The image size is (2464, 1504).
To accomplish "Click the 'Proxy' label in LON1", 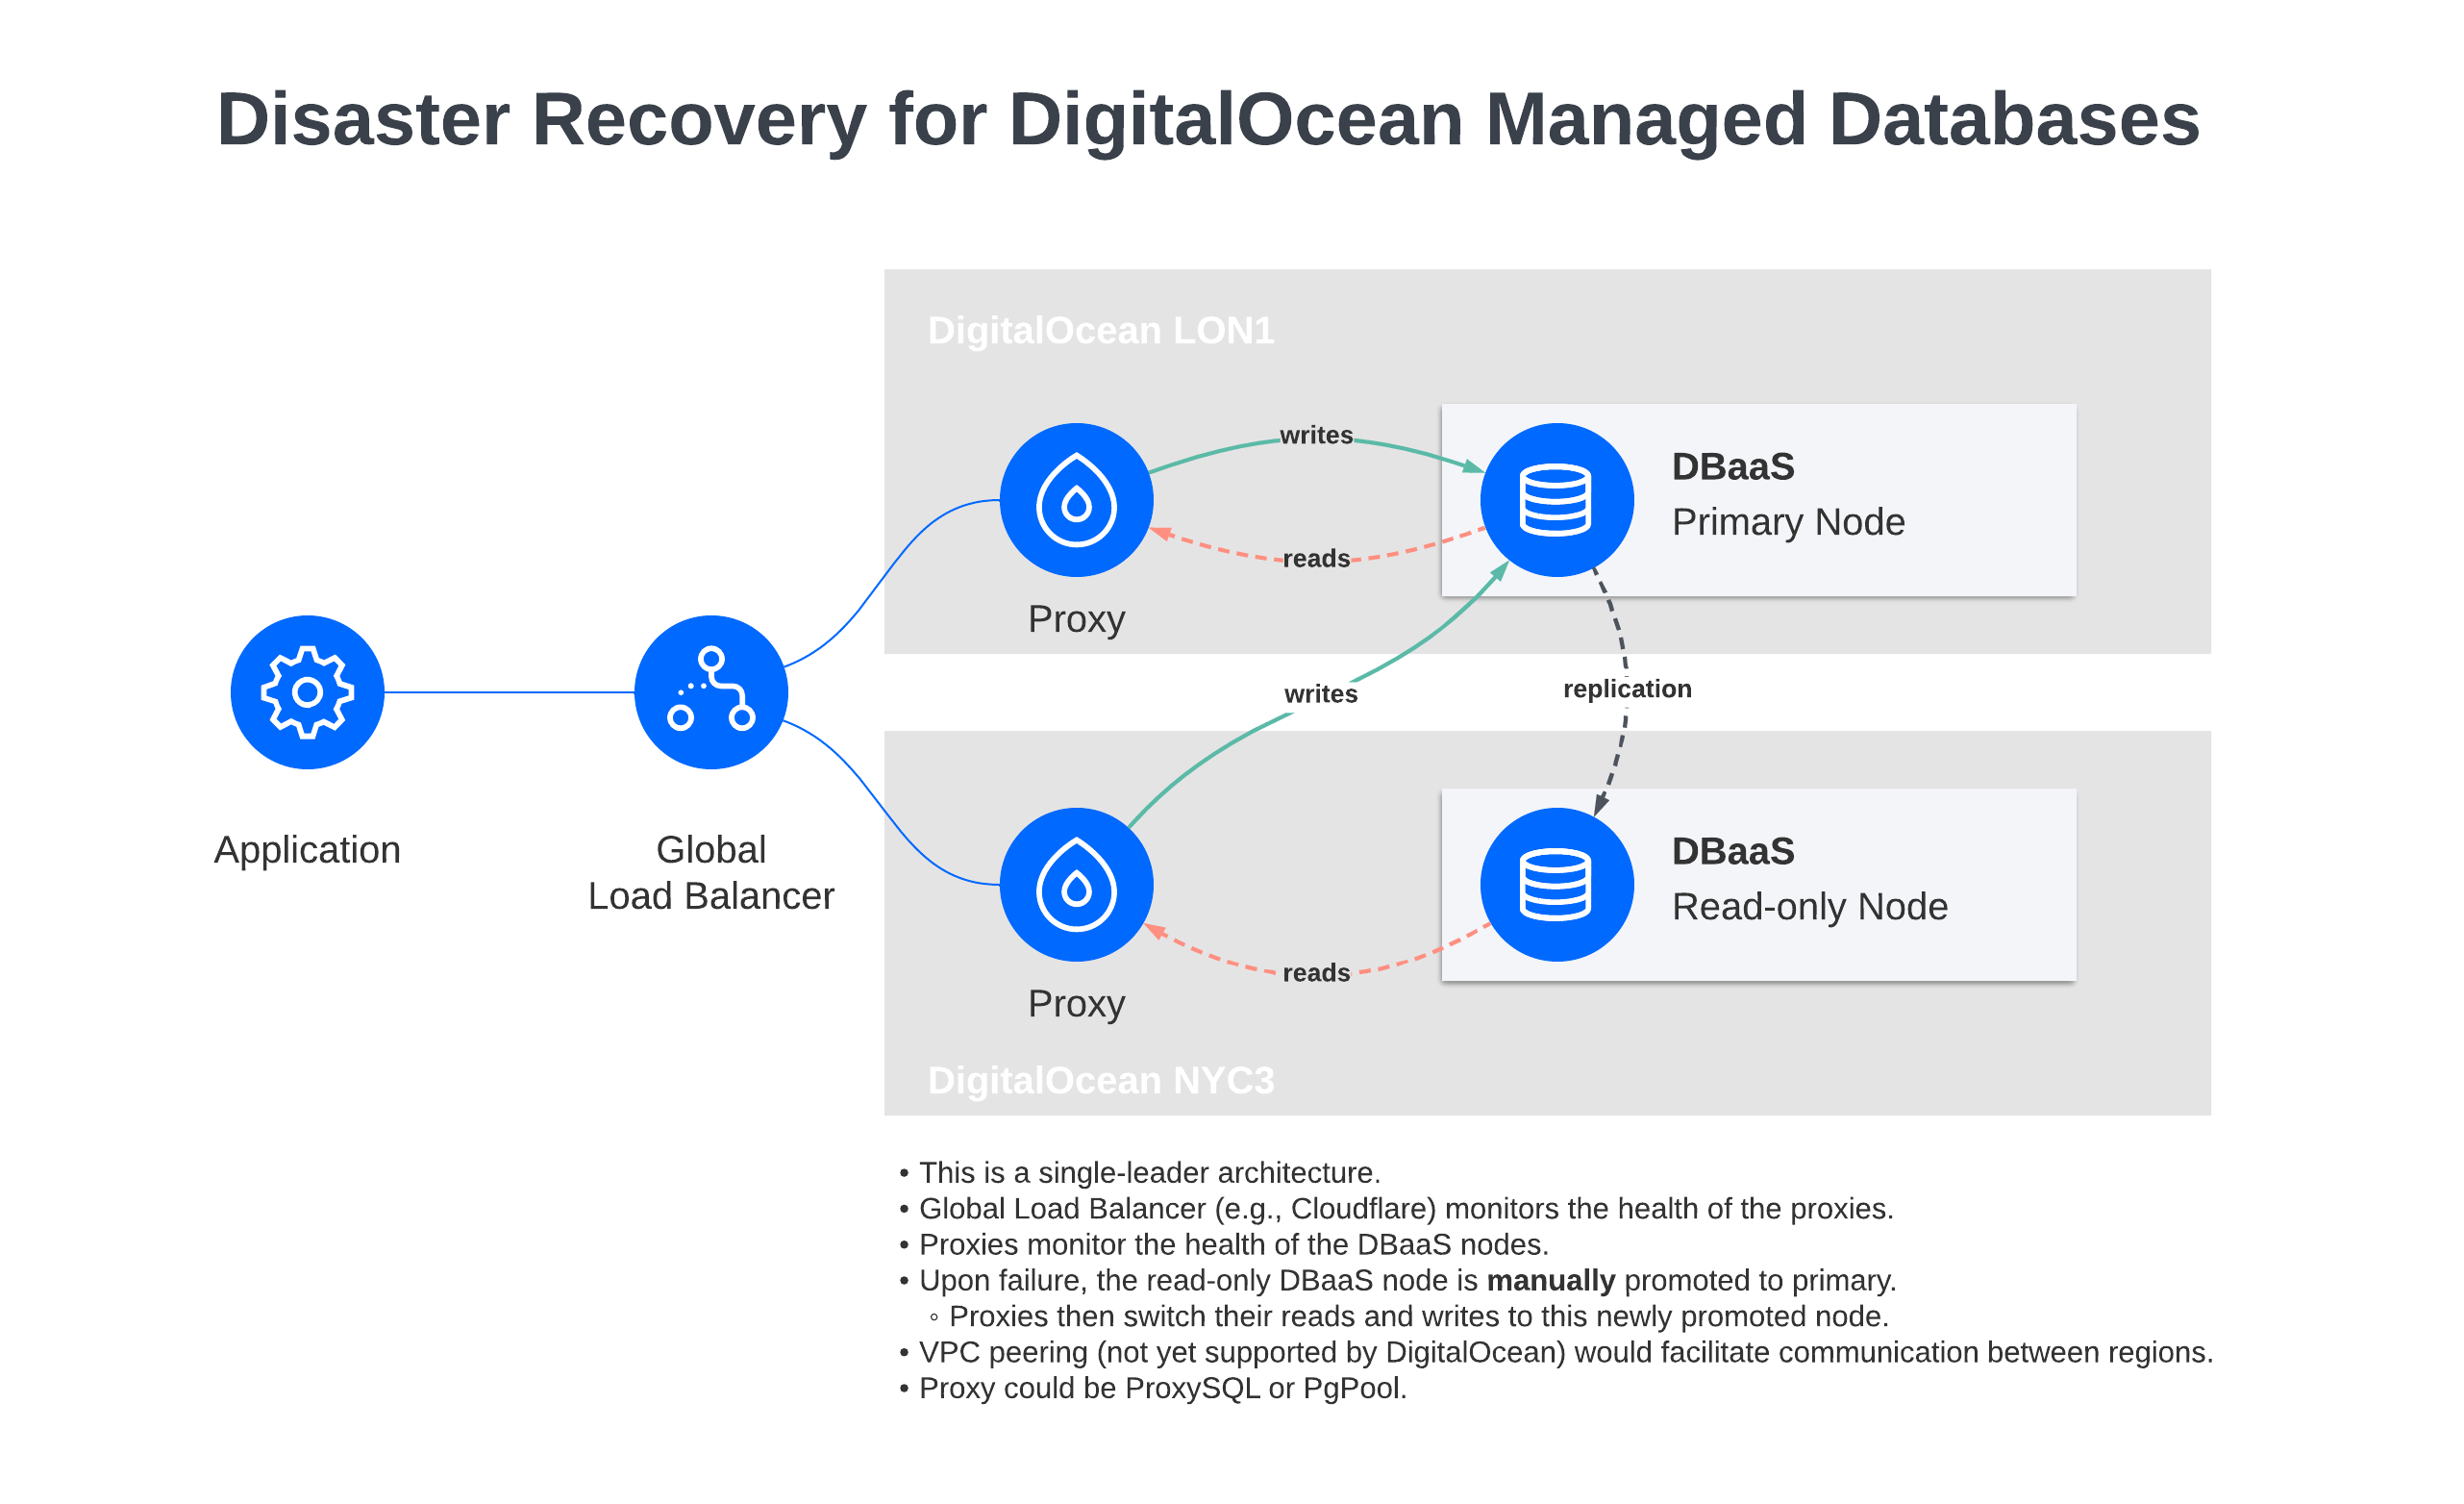I will point(1076,619).
